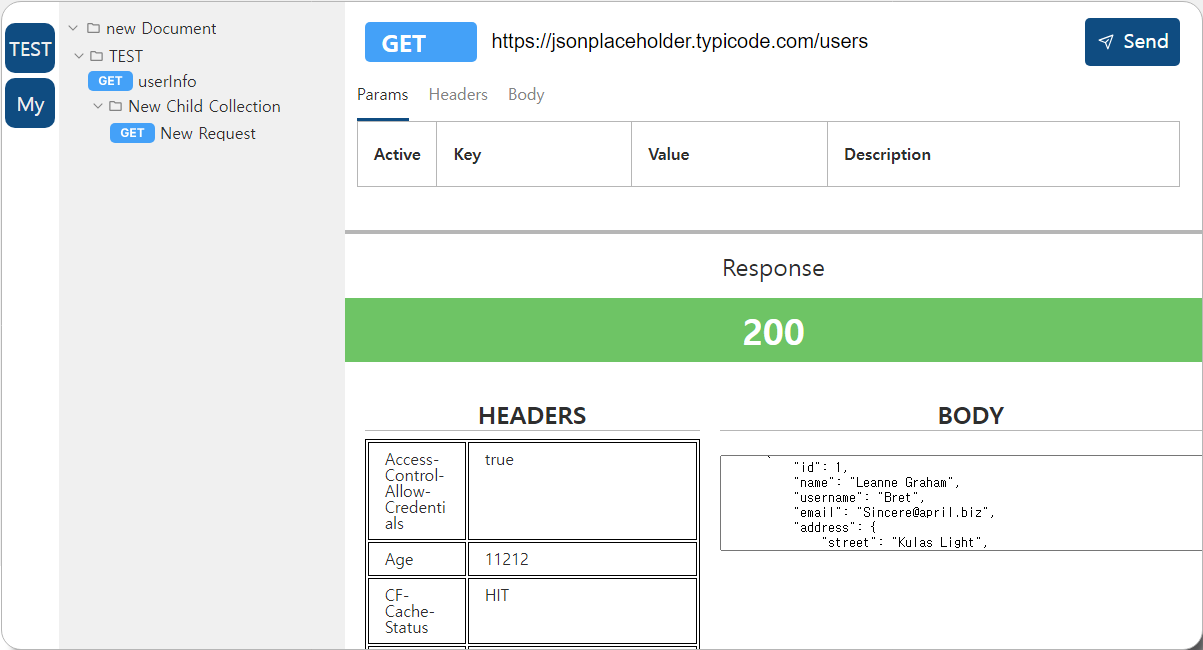
Task: Click the New Child Collection folder icon
Action: (x=115, y=106)
